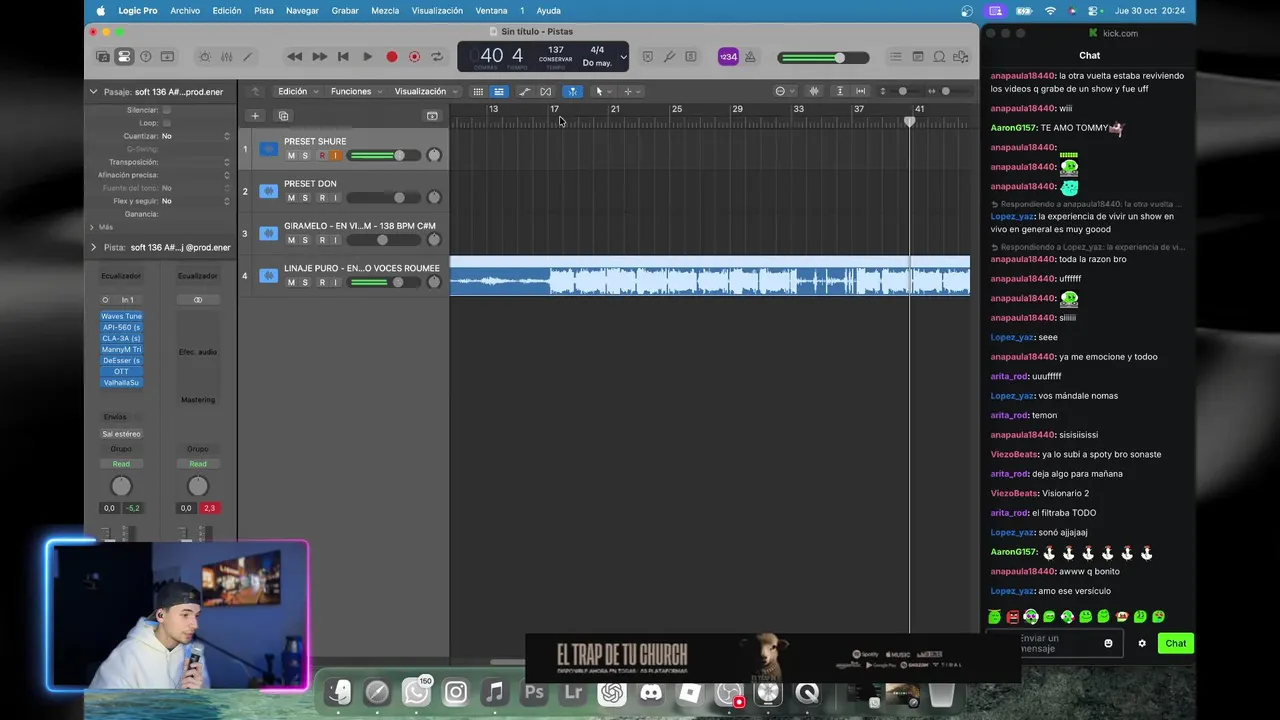
Task: Solo the PRESET DON track
Action: point(305,198)
